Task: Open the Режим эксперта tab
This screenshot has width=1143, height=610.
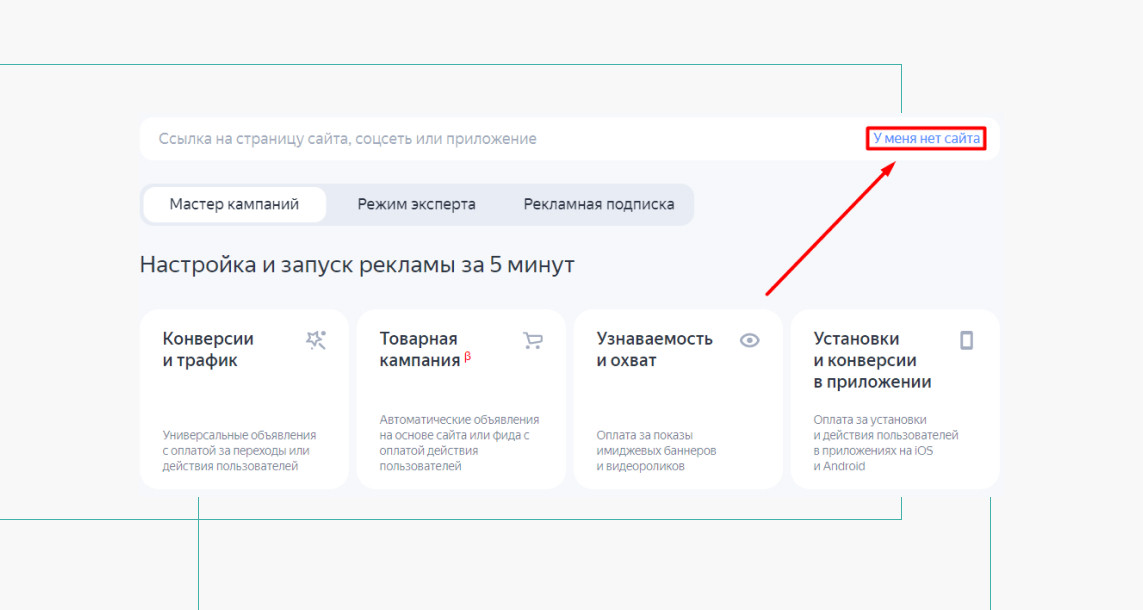Action: pos(416,204)
